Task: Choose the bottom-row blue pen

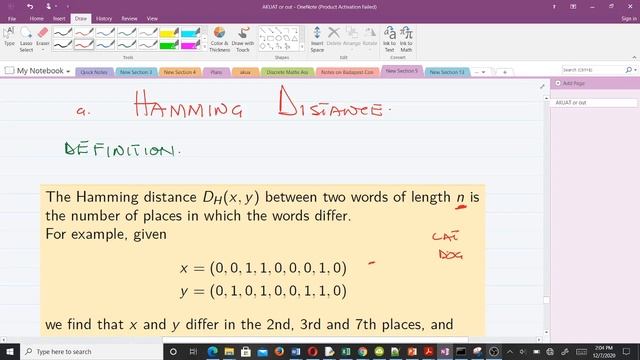Action: (x=105, y=44)
